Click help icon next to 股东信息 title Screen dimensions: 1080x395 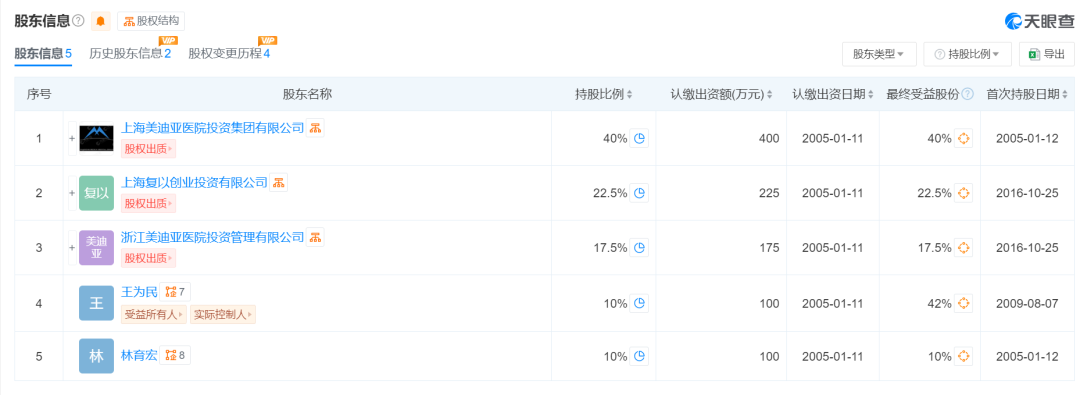coord(79,21)
